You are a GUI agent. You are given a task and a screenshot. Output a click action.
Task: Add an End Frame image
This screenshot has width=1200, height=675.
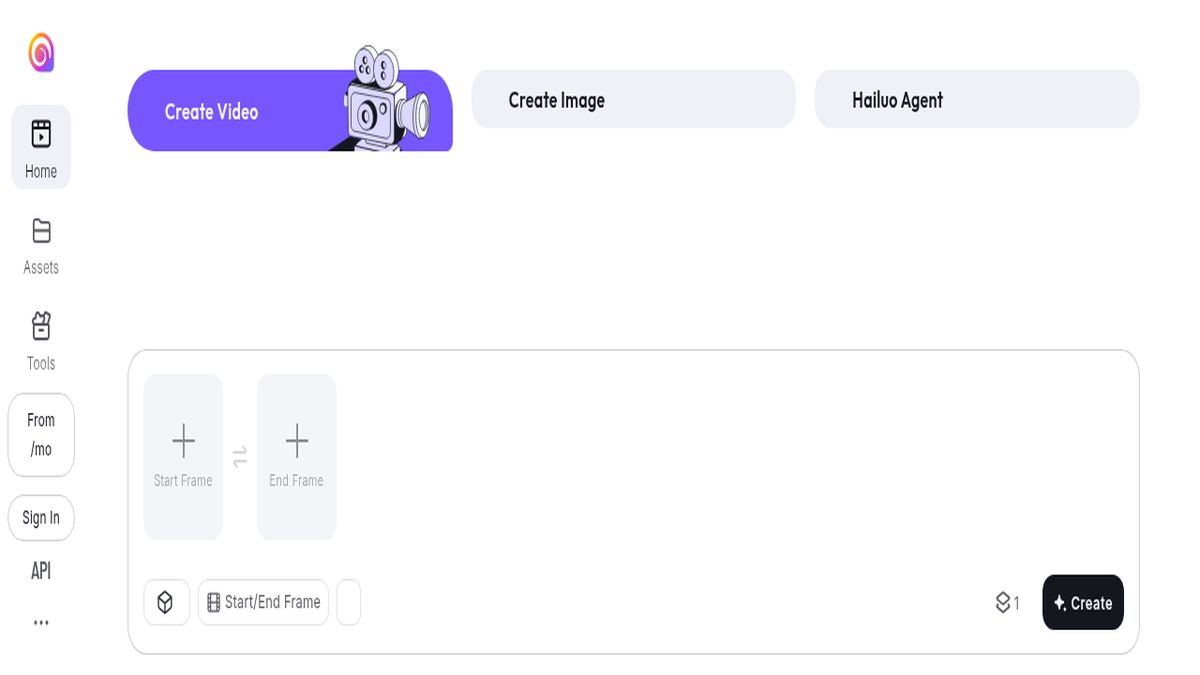296,456
